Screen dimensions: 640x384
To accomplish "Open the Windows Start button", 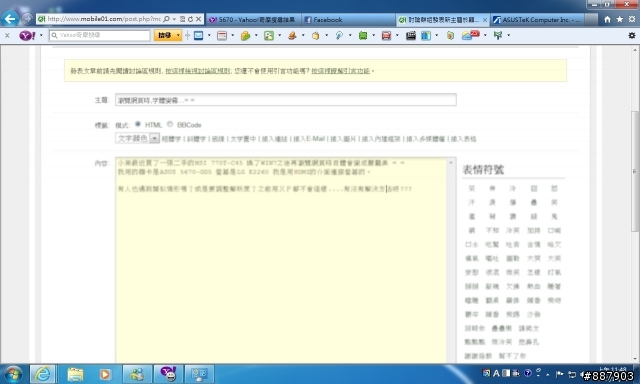I will 13,374.
